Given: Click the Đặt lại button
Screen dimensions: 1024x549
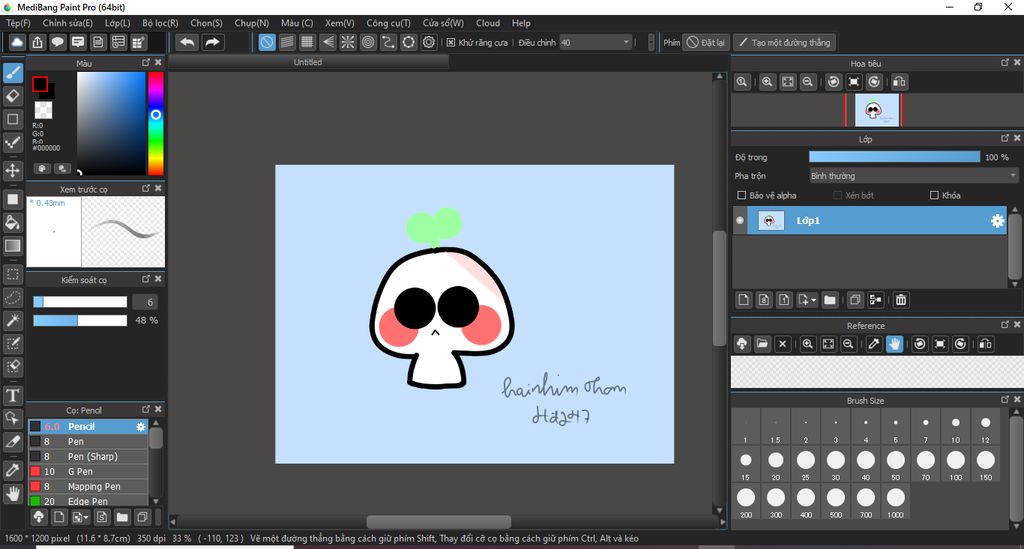Looking at the screenshot, I should pos(706,42).
